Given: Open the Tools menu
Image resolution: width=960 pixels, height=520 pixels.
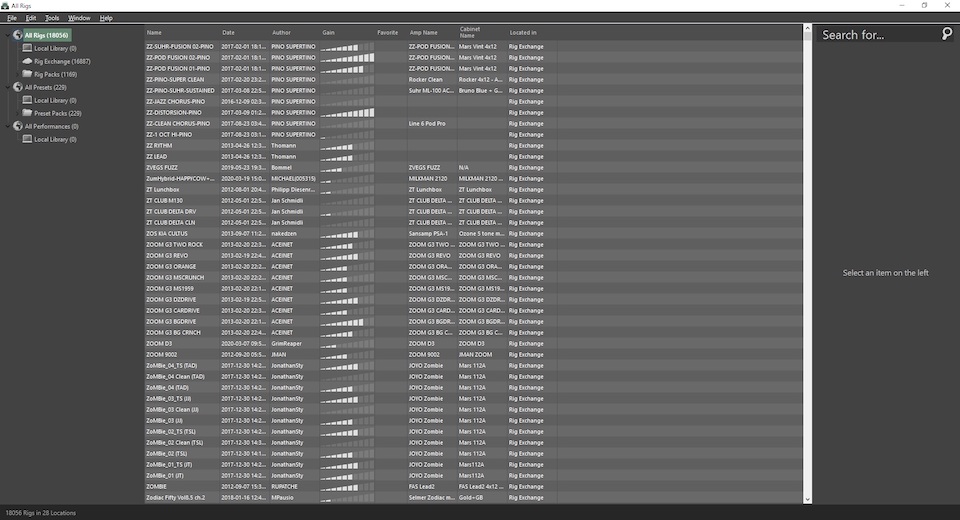Looking at the screenshot, I should (52, 18).
